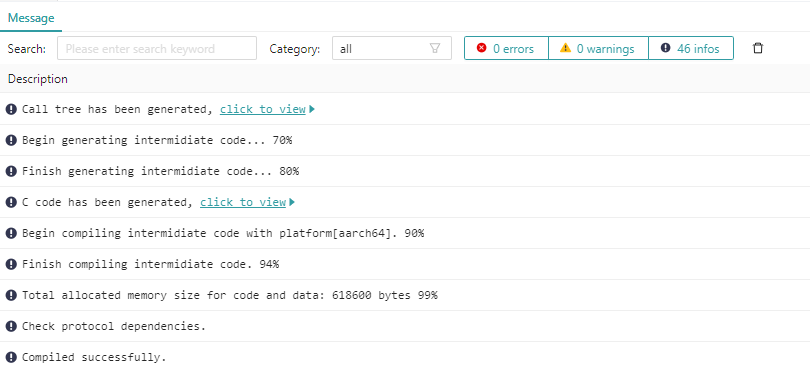Click the filter funnel icon in Category box
The image size is (810, 372).
435,48
